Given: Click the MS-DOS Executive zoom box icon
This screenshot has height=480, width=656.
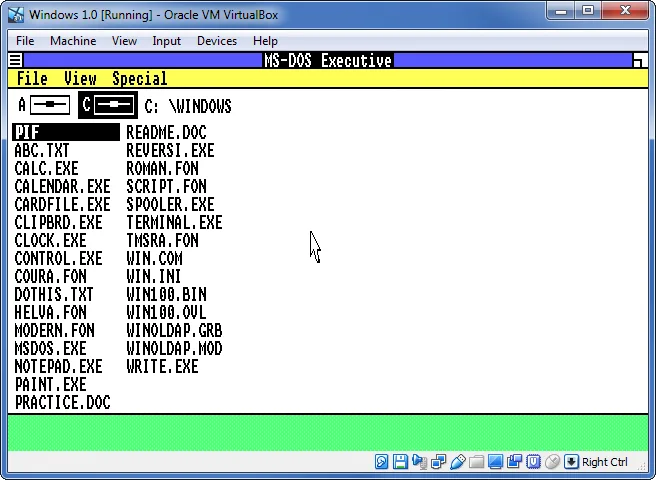Looking at the screenshot, I should [640, 60].
